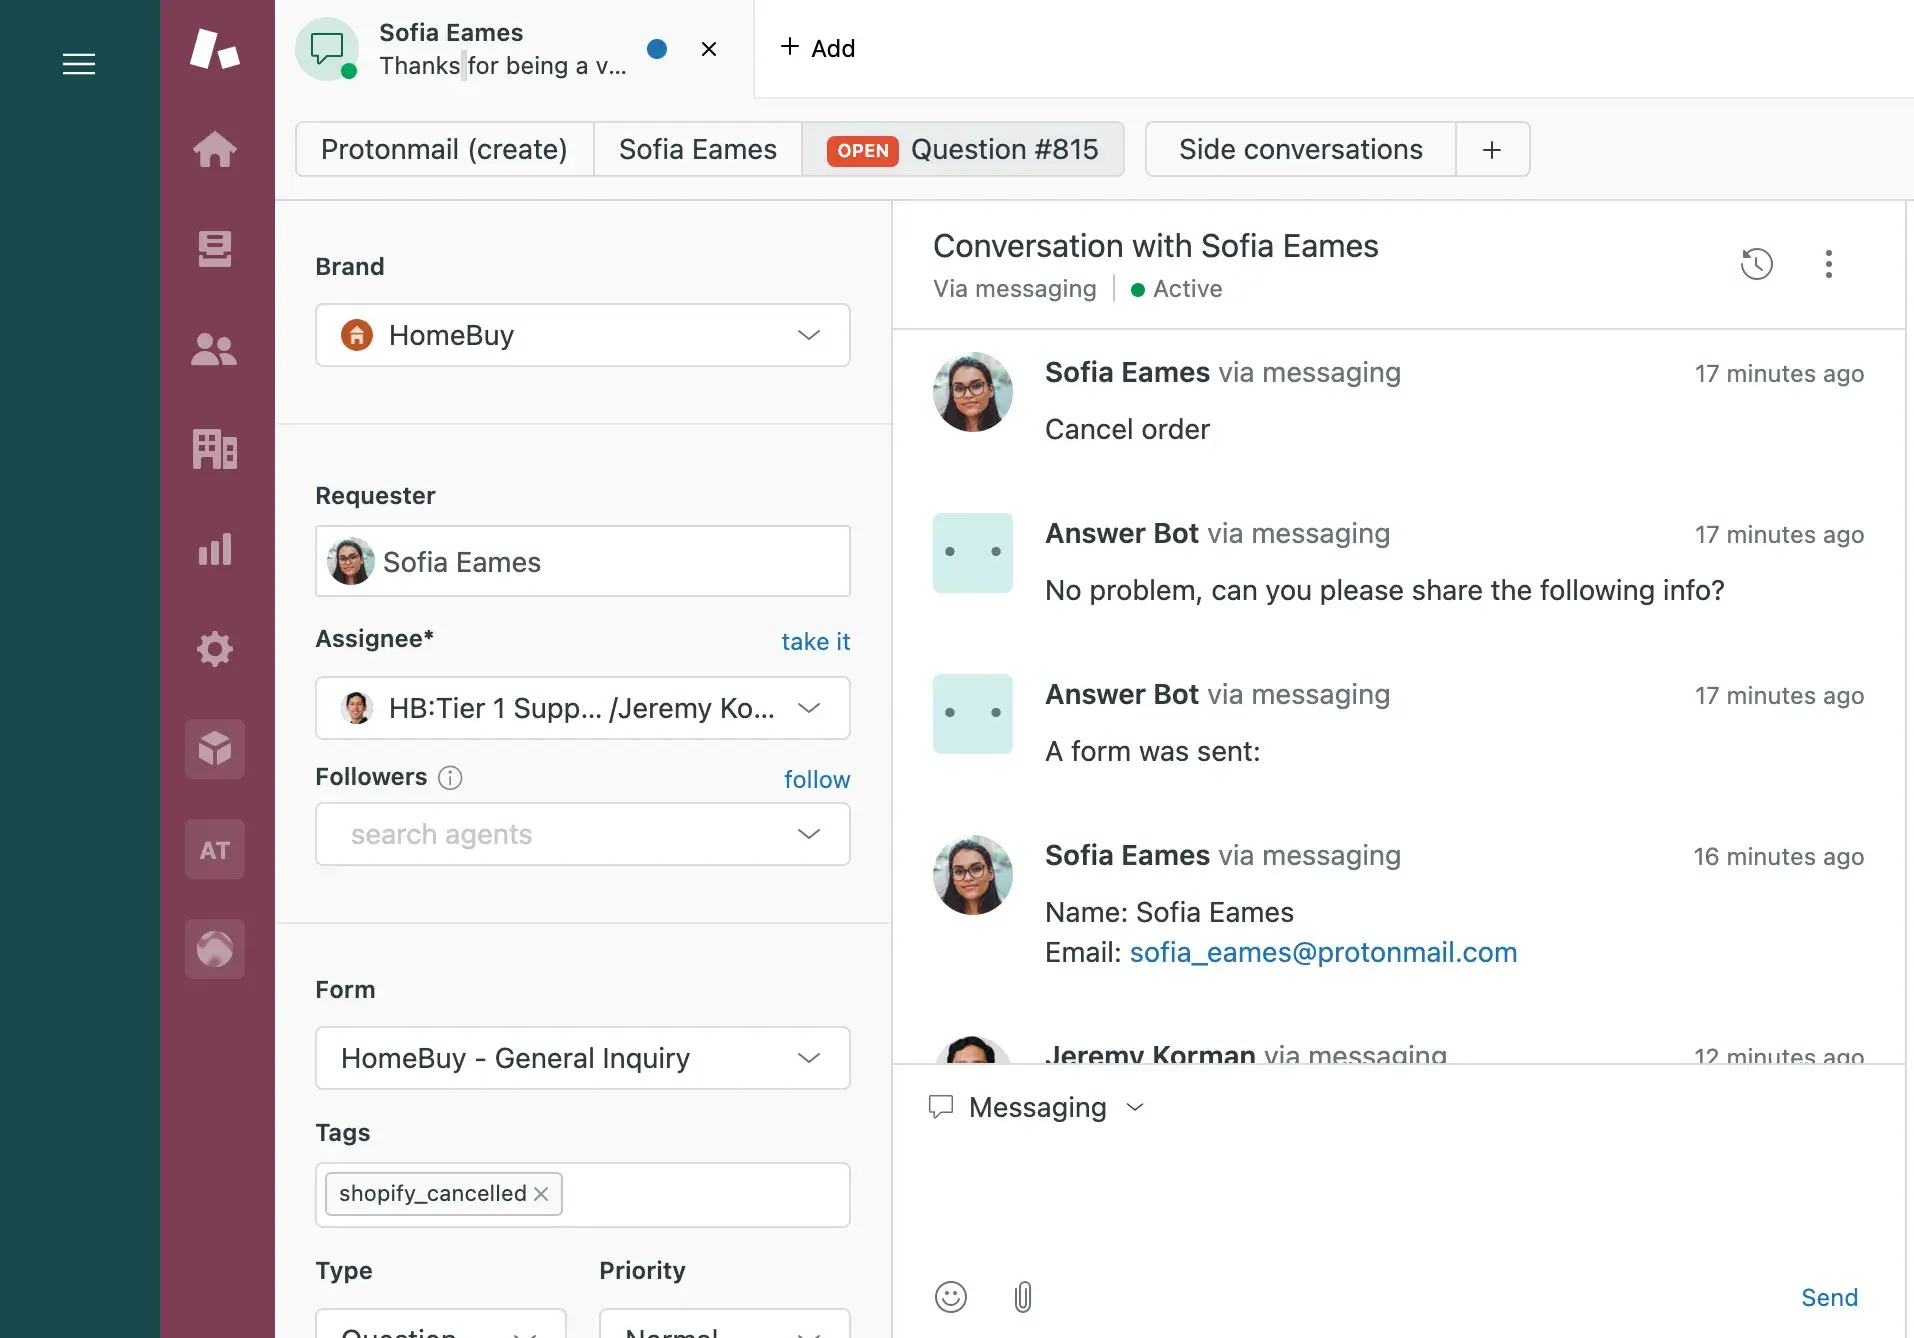Click the '16 minutes ago' timestamp

1778,857
